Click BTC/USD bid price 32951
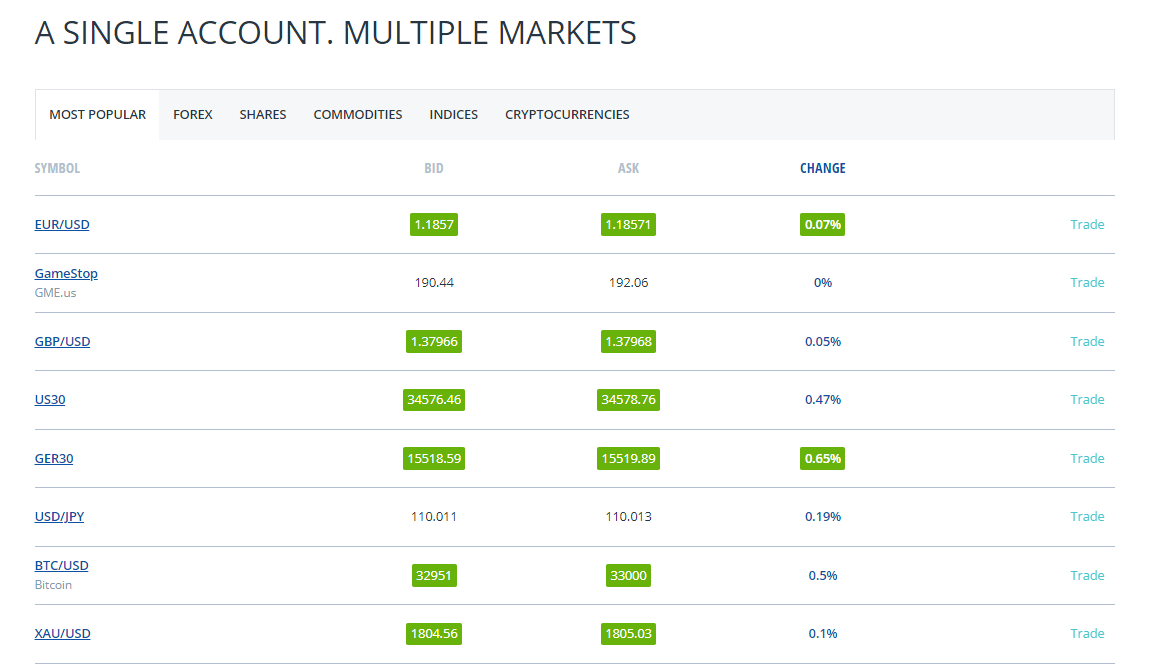The image size is (1160, 667). pos(434,575)
